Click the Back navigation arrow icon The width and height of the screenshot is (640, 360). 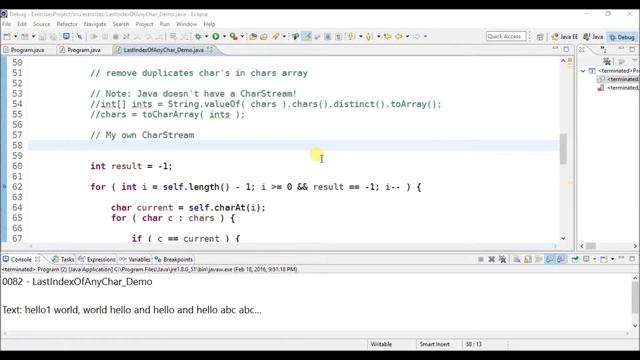coord(399,36)
